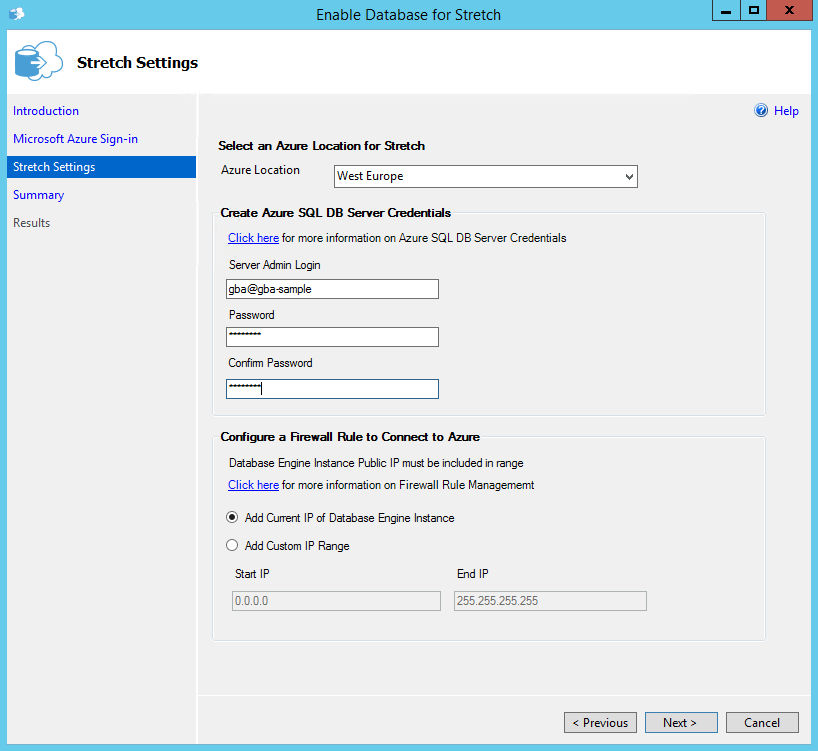Open the Server Credentials info link

[x=253, y=238]
